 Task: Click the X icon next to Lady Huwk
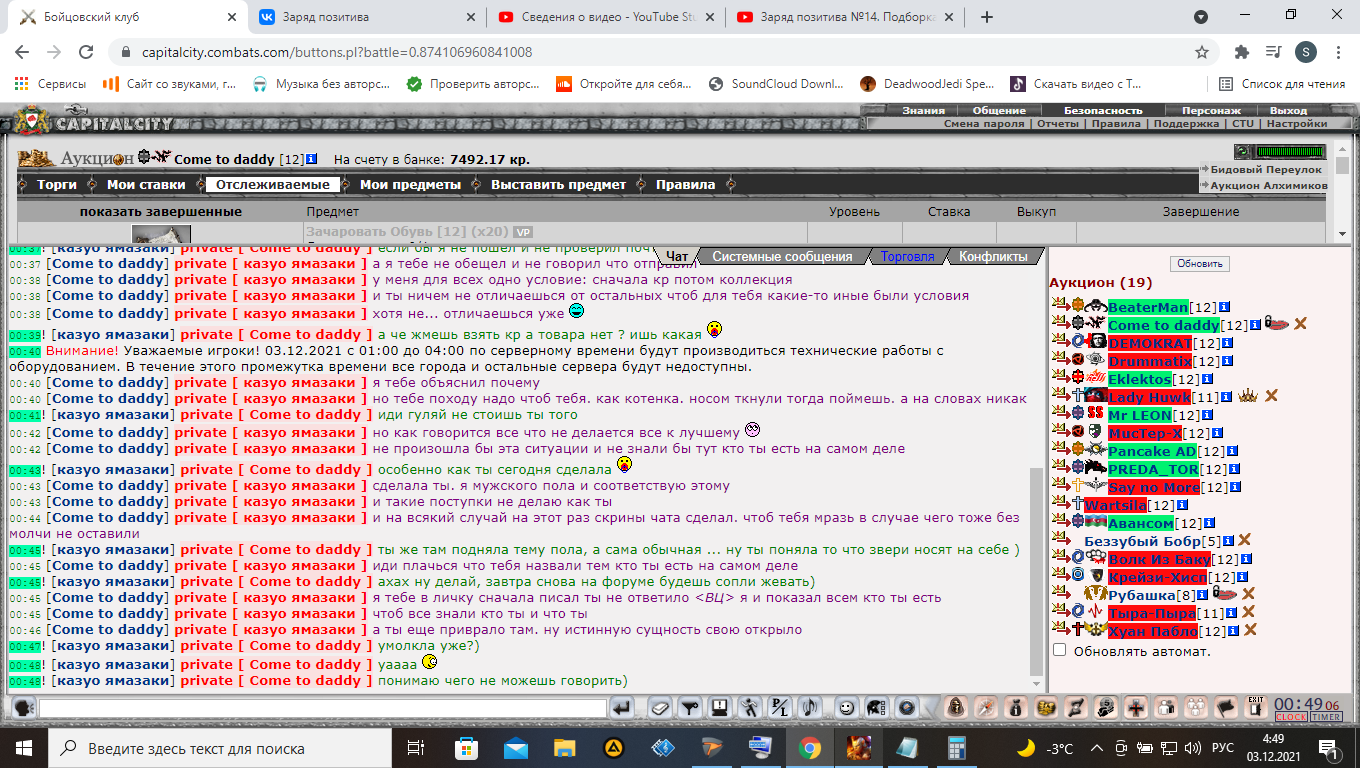[x=1272, y=396]
